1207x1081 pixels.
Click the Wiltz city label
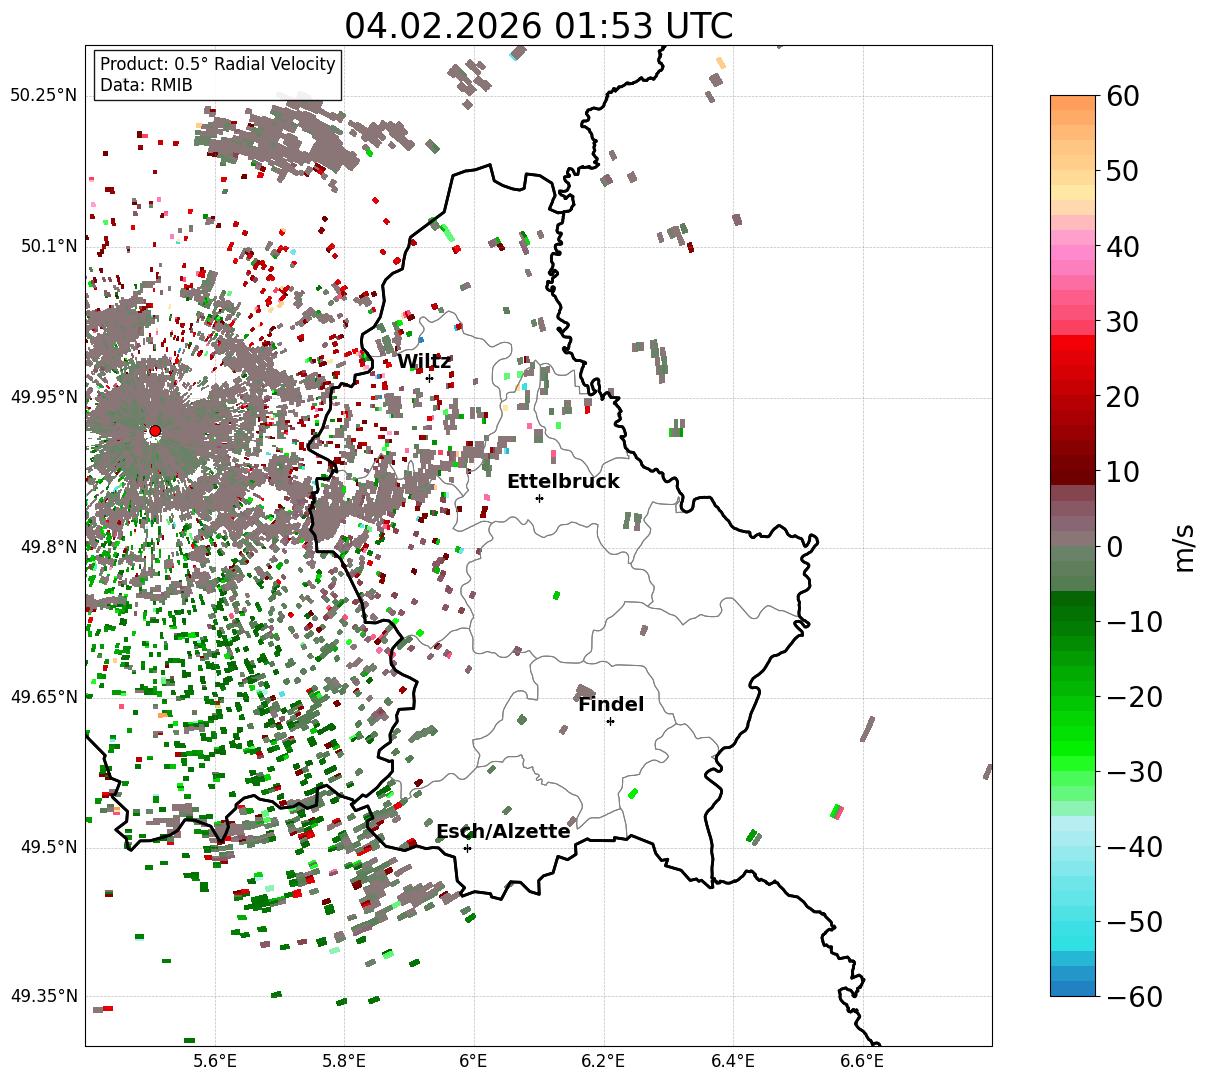coord(424,361)
